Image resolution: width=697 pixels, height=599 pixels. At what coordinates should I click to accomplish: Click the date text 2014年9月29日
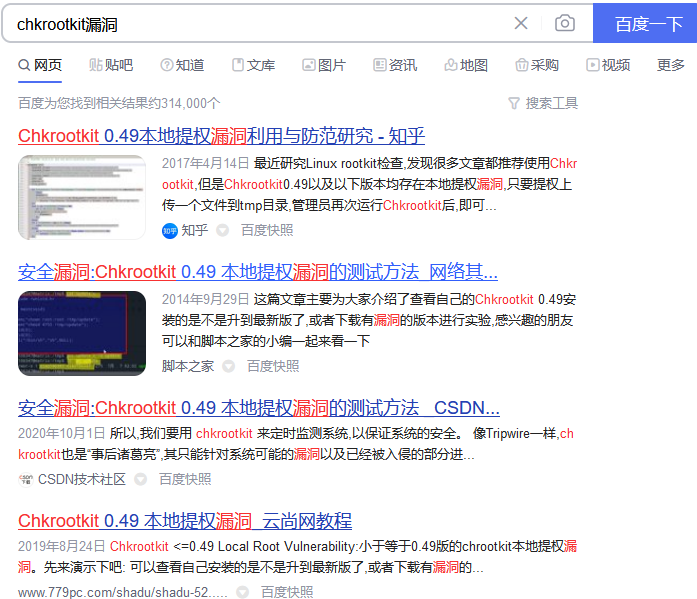[205, 299]
